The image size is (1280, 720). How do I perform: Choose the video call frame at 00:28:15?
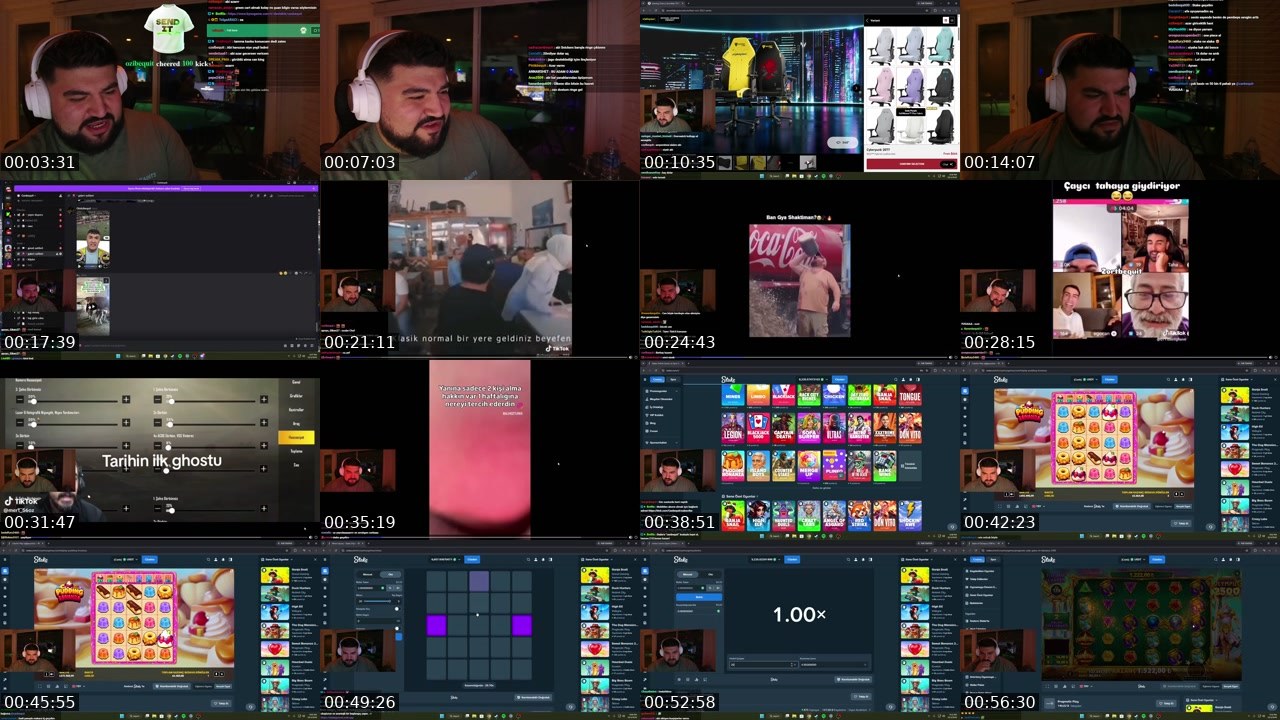pyautogui.click(x=1120, y=270)
